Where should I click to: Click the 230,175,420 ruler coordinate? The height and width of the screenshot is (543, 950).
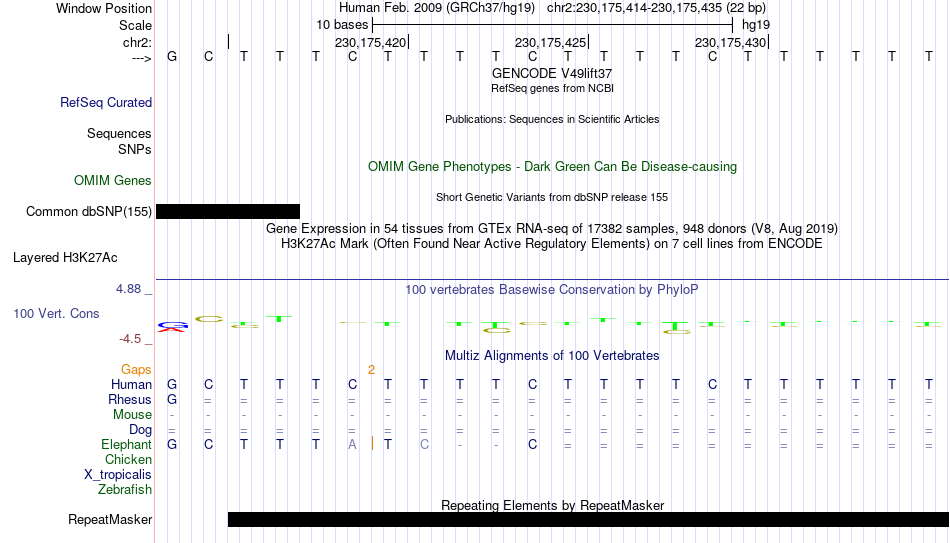370,42
